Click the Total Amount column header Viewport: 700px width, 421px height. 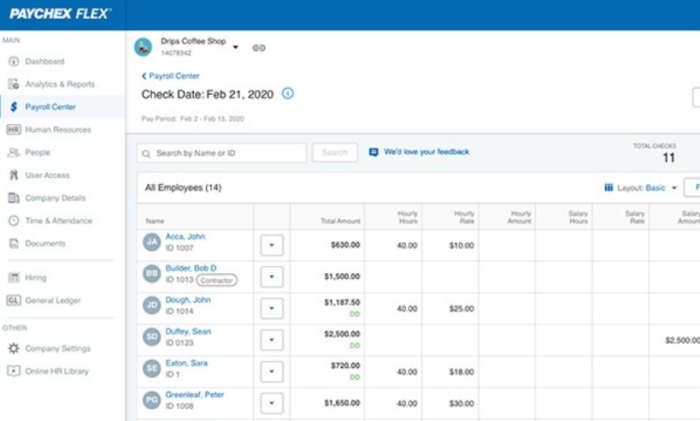pos(340,221)
